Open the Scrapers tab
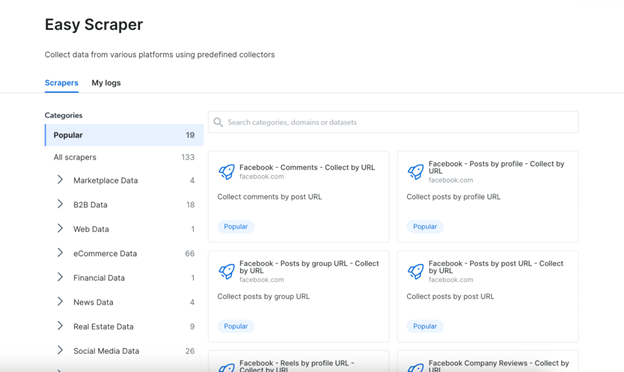 pos(61,83)
